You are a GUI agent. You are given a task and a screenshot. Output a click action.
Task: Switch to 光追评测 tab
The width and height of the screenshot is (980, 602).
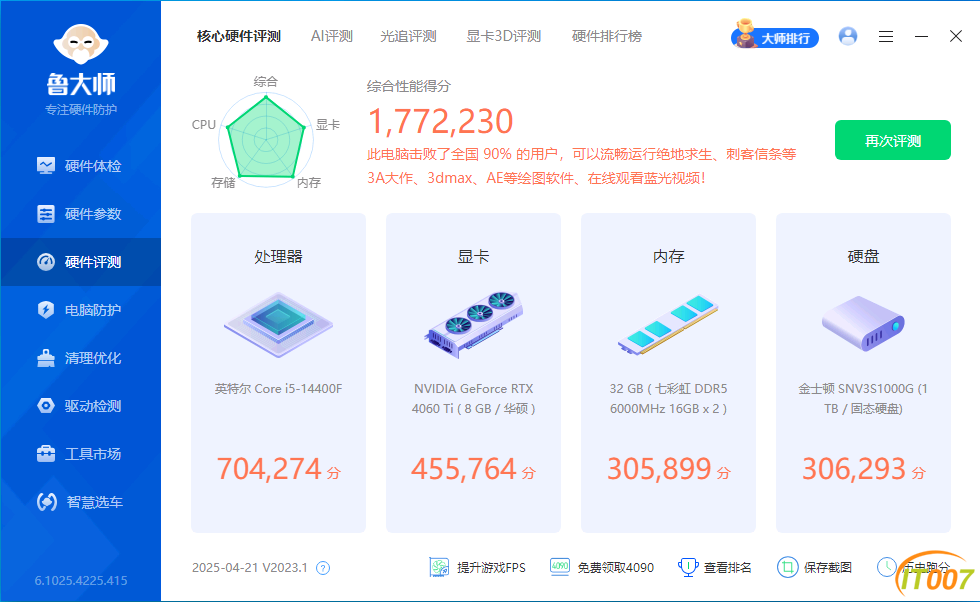pos(408,36)
